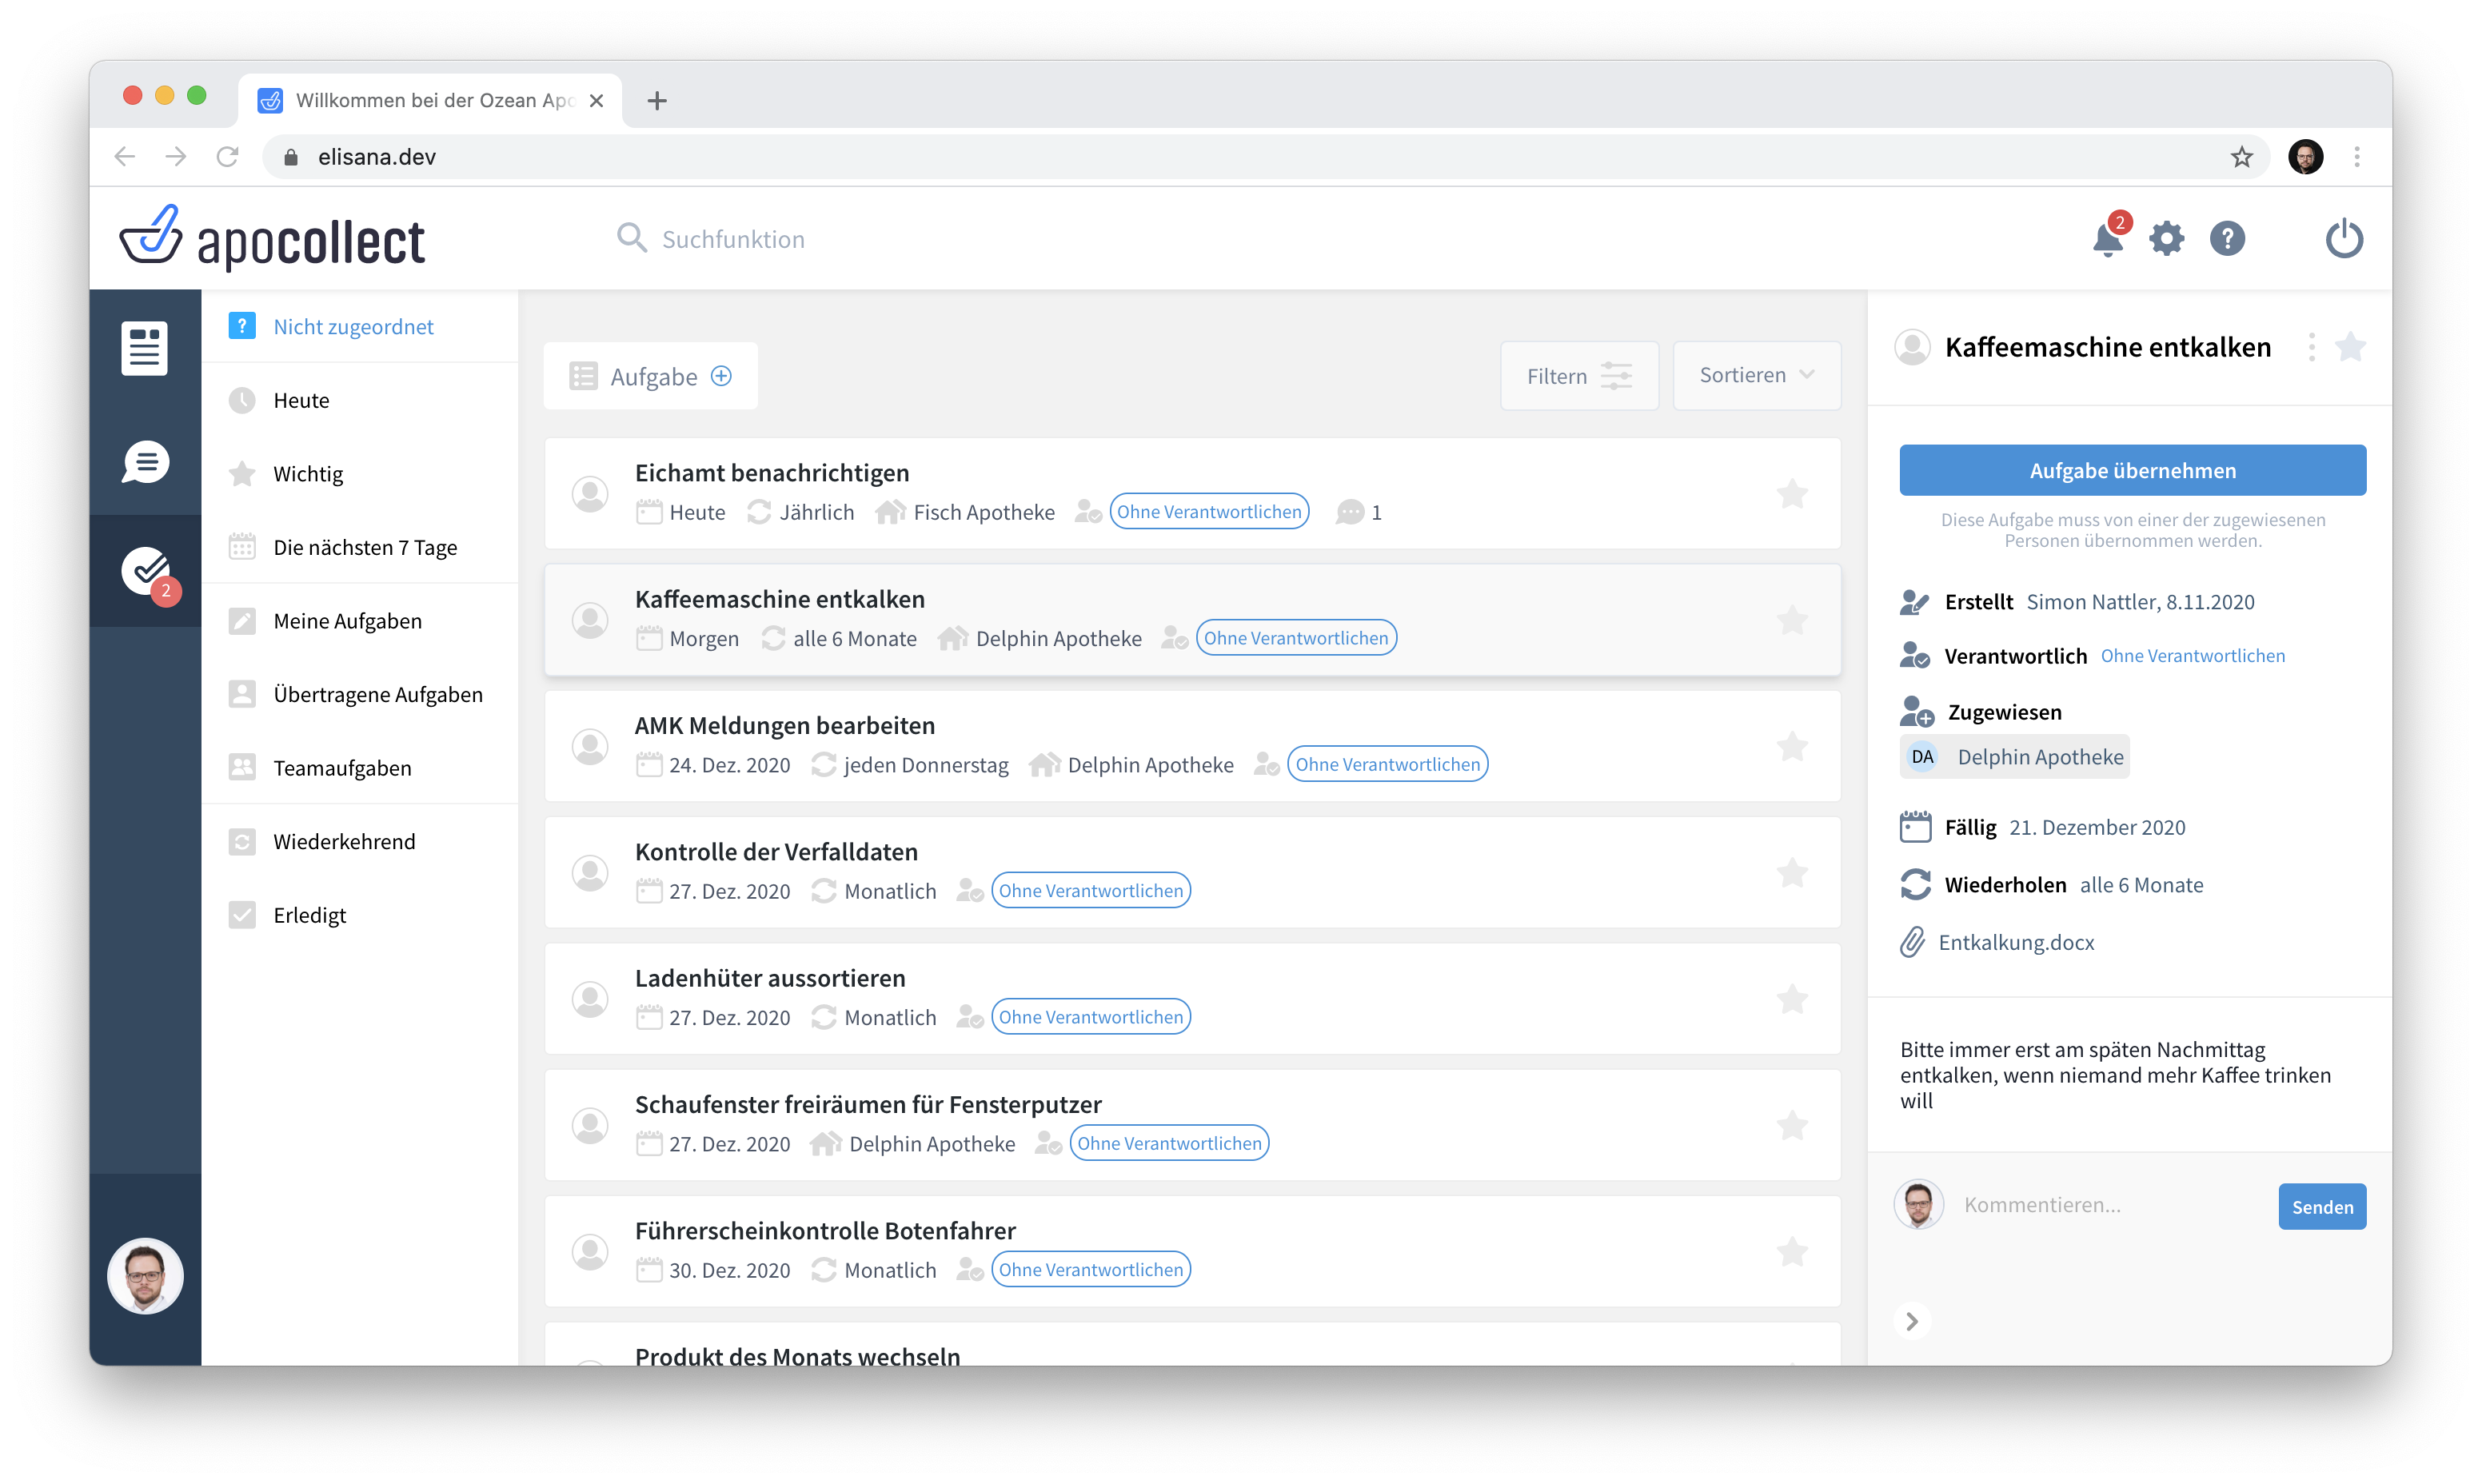This screenshot has height=1484, width=2482.
Task: Select Nicht zugeordnet in menu
Action: [353, 326]
